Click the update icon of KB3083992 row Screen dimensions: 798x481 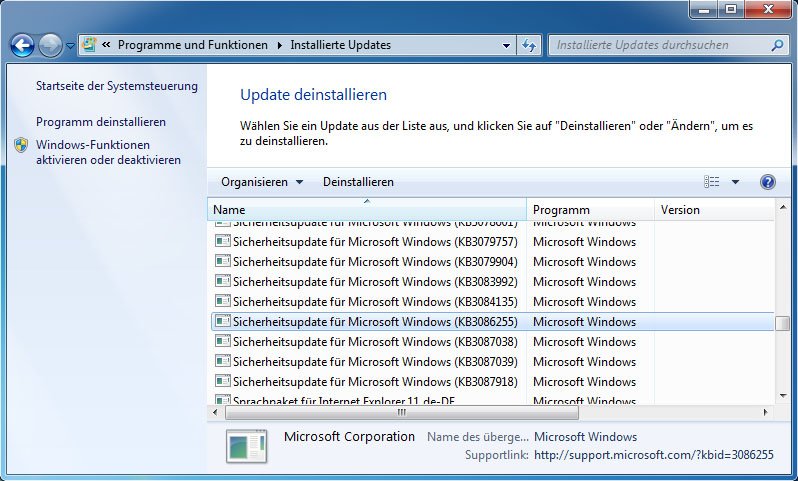[x=222, y=280]
